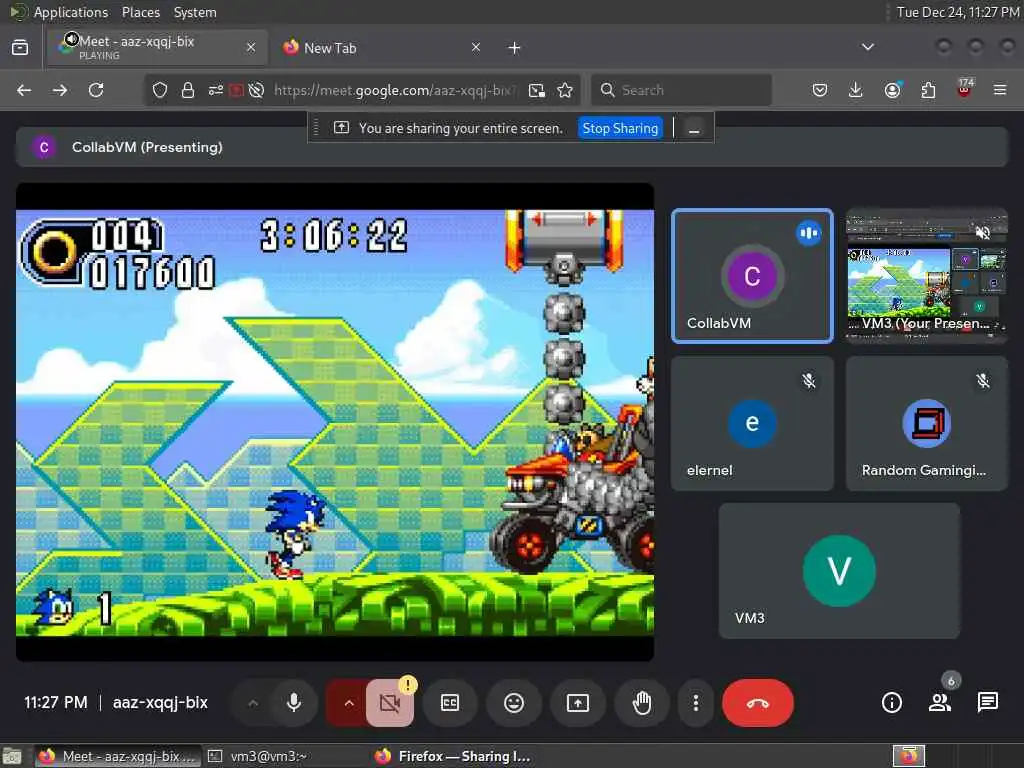Image resolution: width=1024 pixels, height=768 pixels.
Task: Click the tracking protection shield icon
Action: tap(160, 90)
